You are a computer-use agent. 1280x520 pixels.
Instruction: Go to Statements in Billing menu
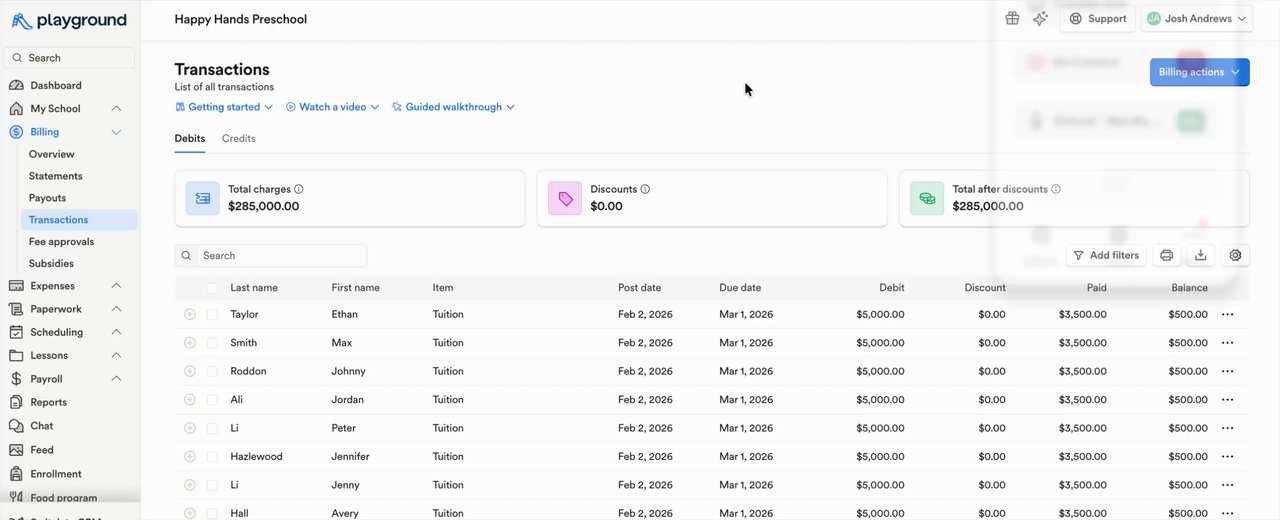[x=56, y=176]
